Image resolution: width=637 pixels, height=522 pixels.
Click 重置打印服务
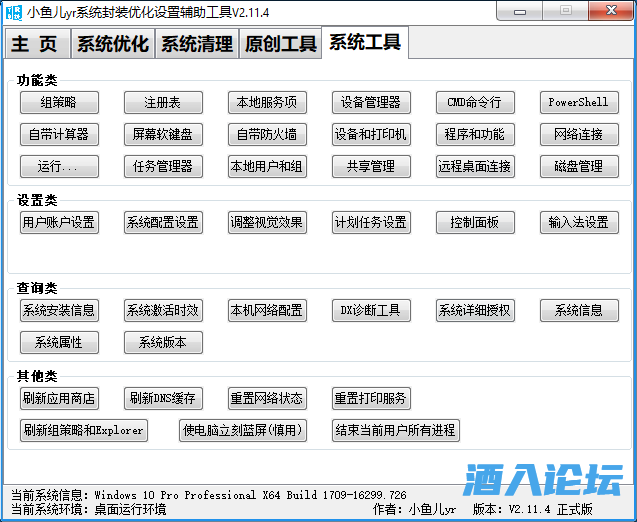[x=371, y=399]
